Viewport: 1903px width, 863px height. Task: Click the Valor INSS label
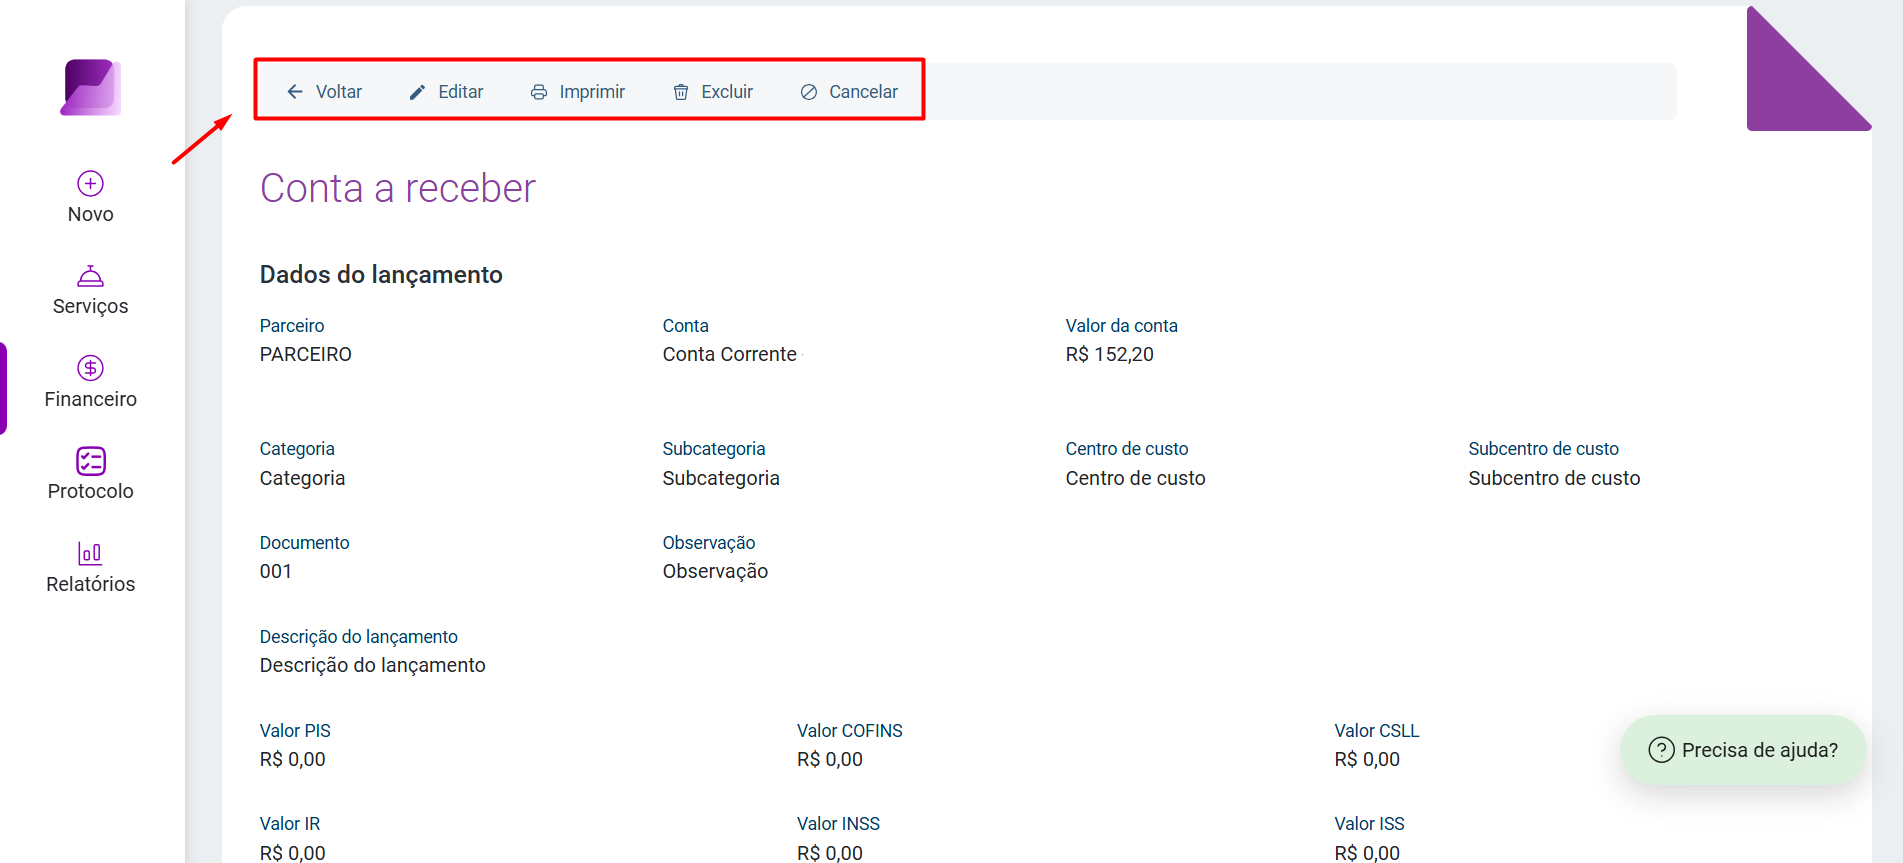coord(839,824)
